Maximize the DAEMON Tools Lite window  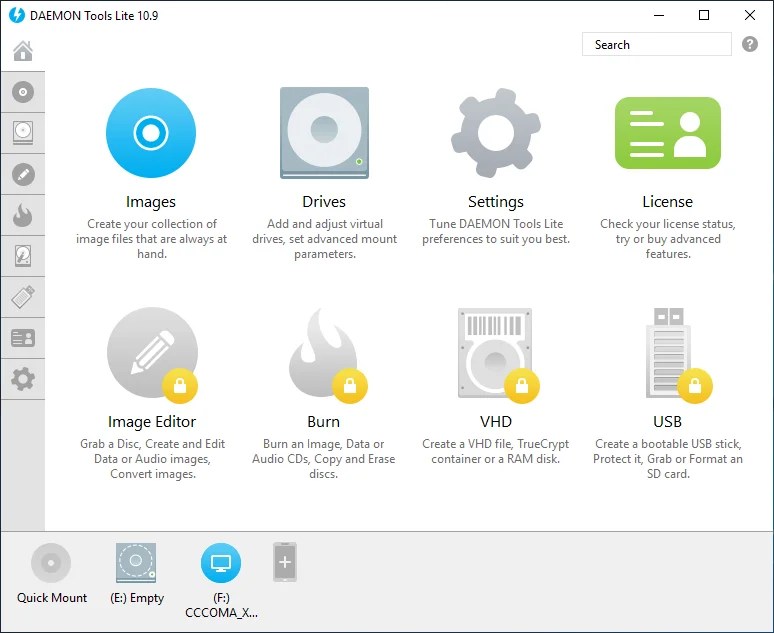(704, 15)
